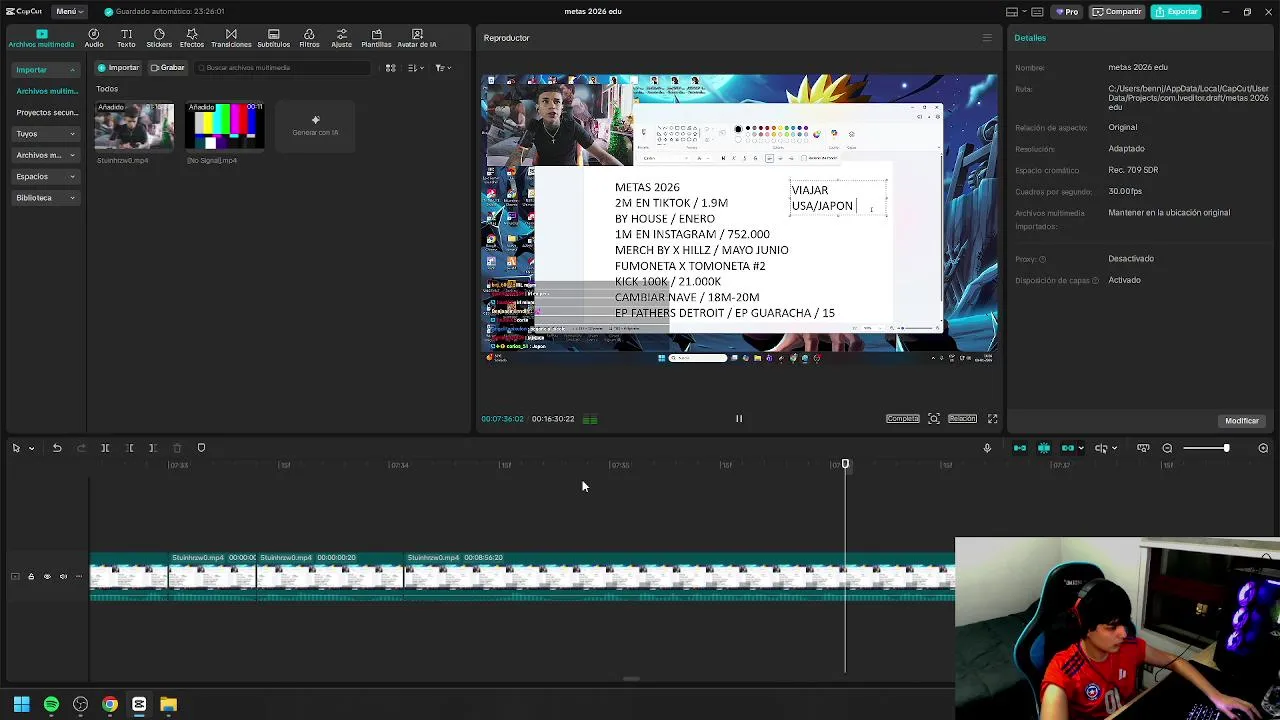This screenshot has width=1280, height=720.
Task: Open Proyectos secundarios in sidebar
Action: pos(46,113)
